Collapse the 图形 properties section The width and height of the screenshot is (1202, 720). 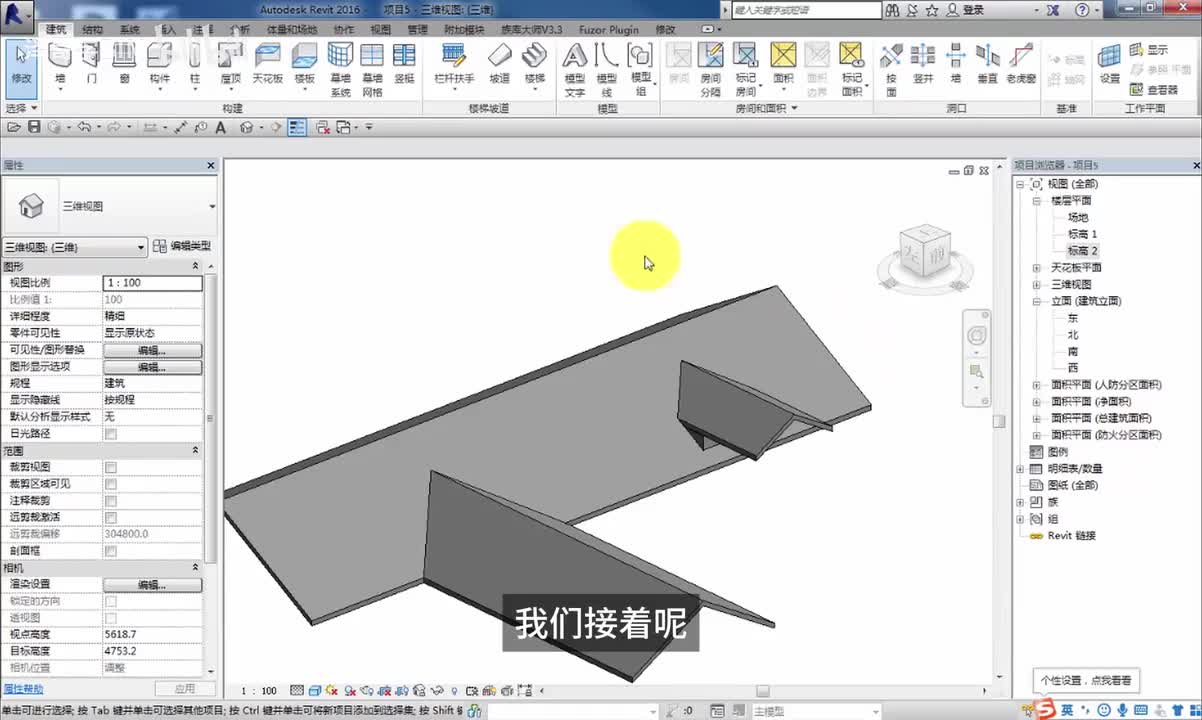click(195, 266)
